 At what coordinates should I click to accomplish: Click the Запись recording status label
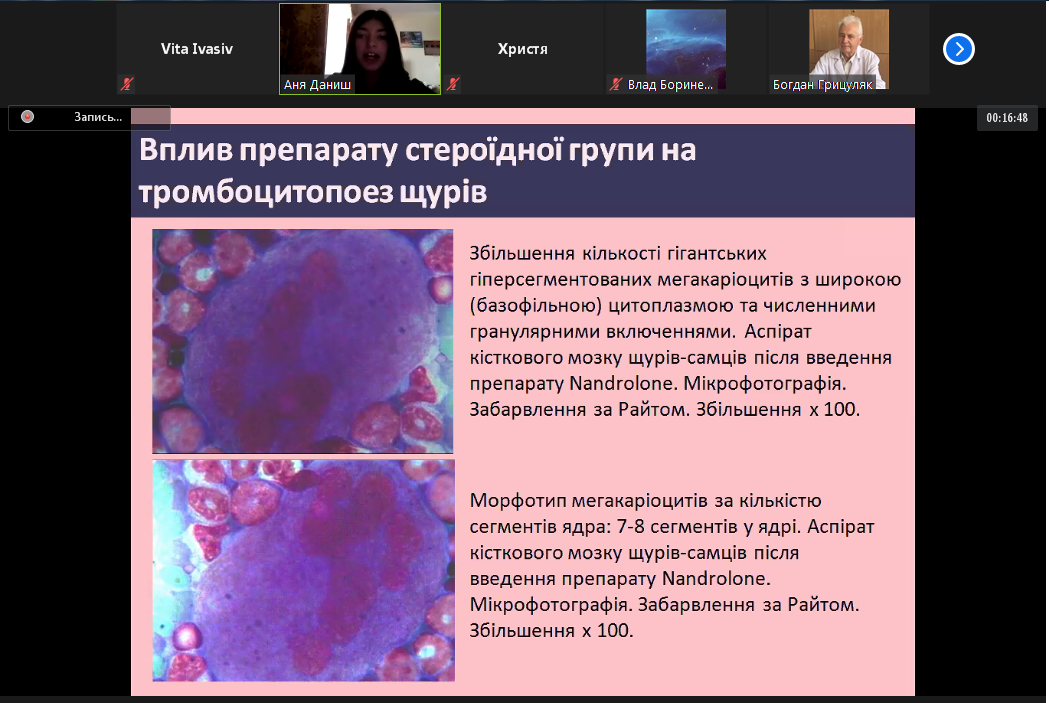98,118
